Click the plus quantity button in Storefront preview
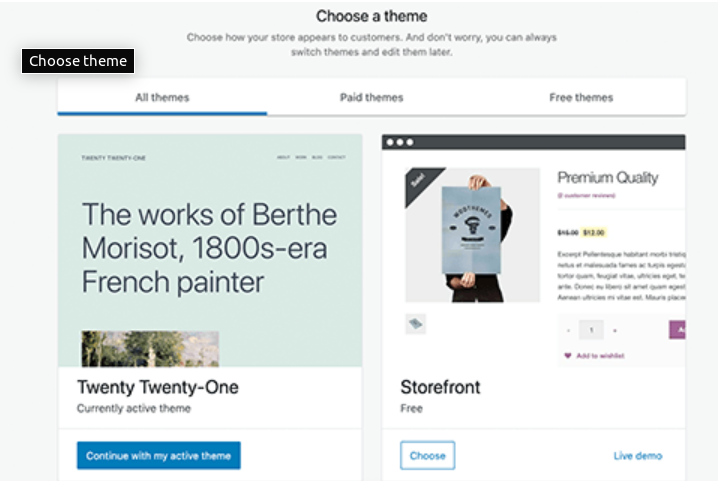This screenshot has height=481, width=718. pyautogui.click(x=615, y=330)
